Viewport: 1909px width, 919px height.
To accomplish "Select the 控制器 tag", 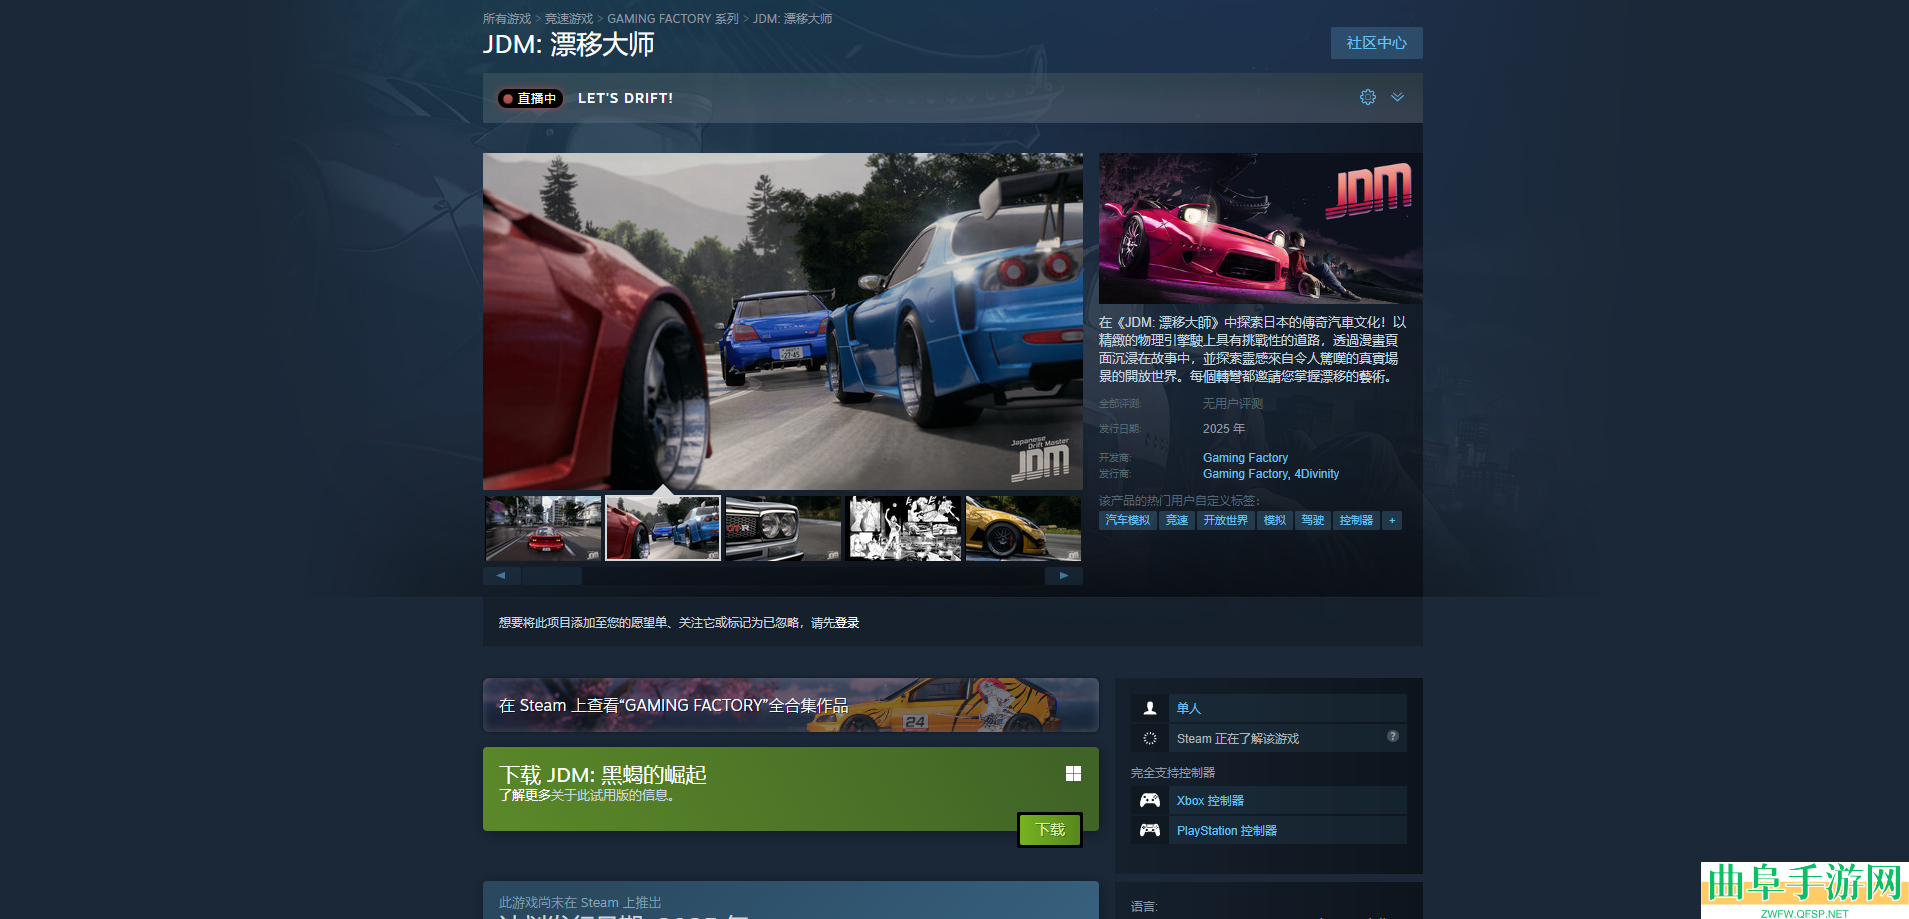I will (x=1356, y=520).
